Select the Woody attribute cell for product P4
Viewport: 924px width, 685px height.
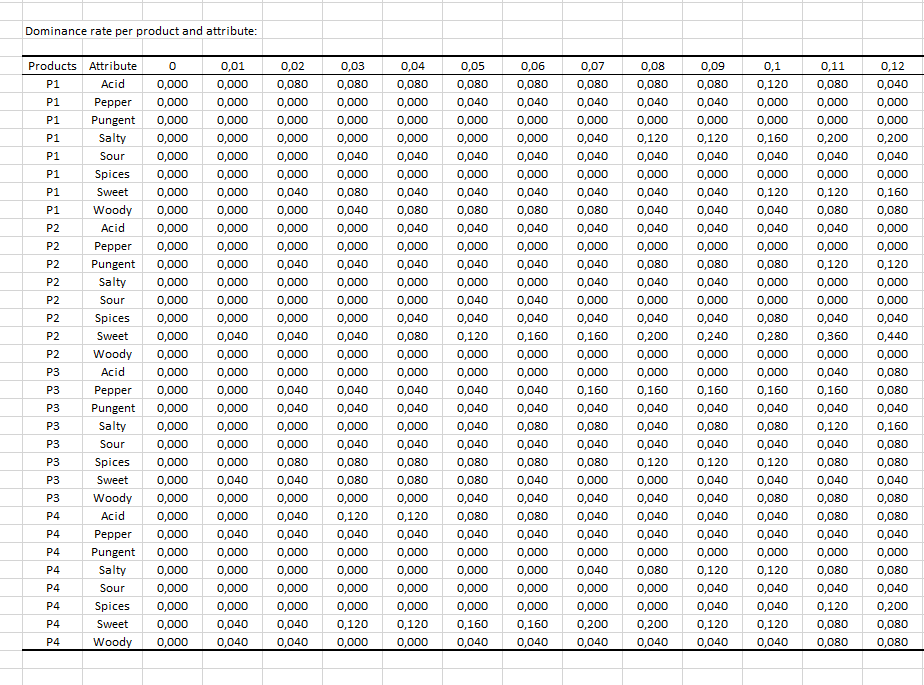click(113, 642)
